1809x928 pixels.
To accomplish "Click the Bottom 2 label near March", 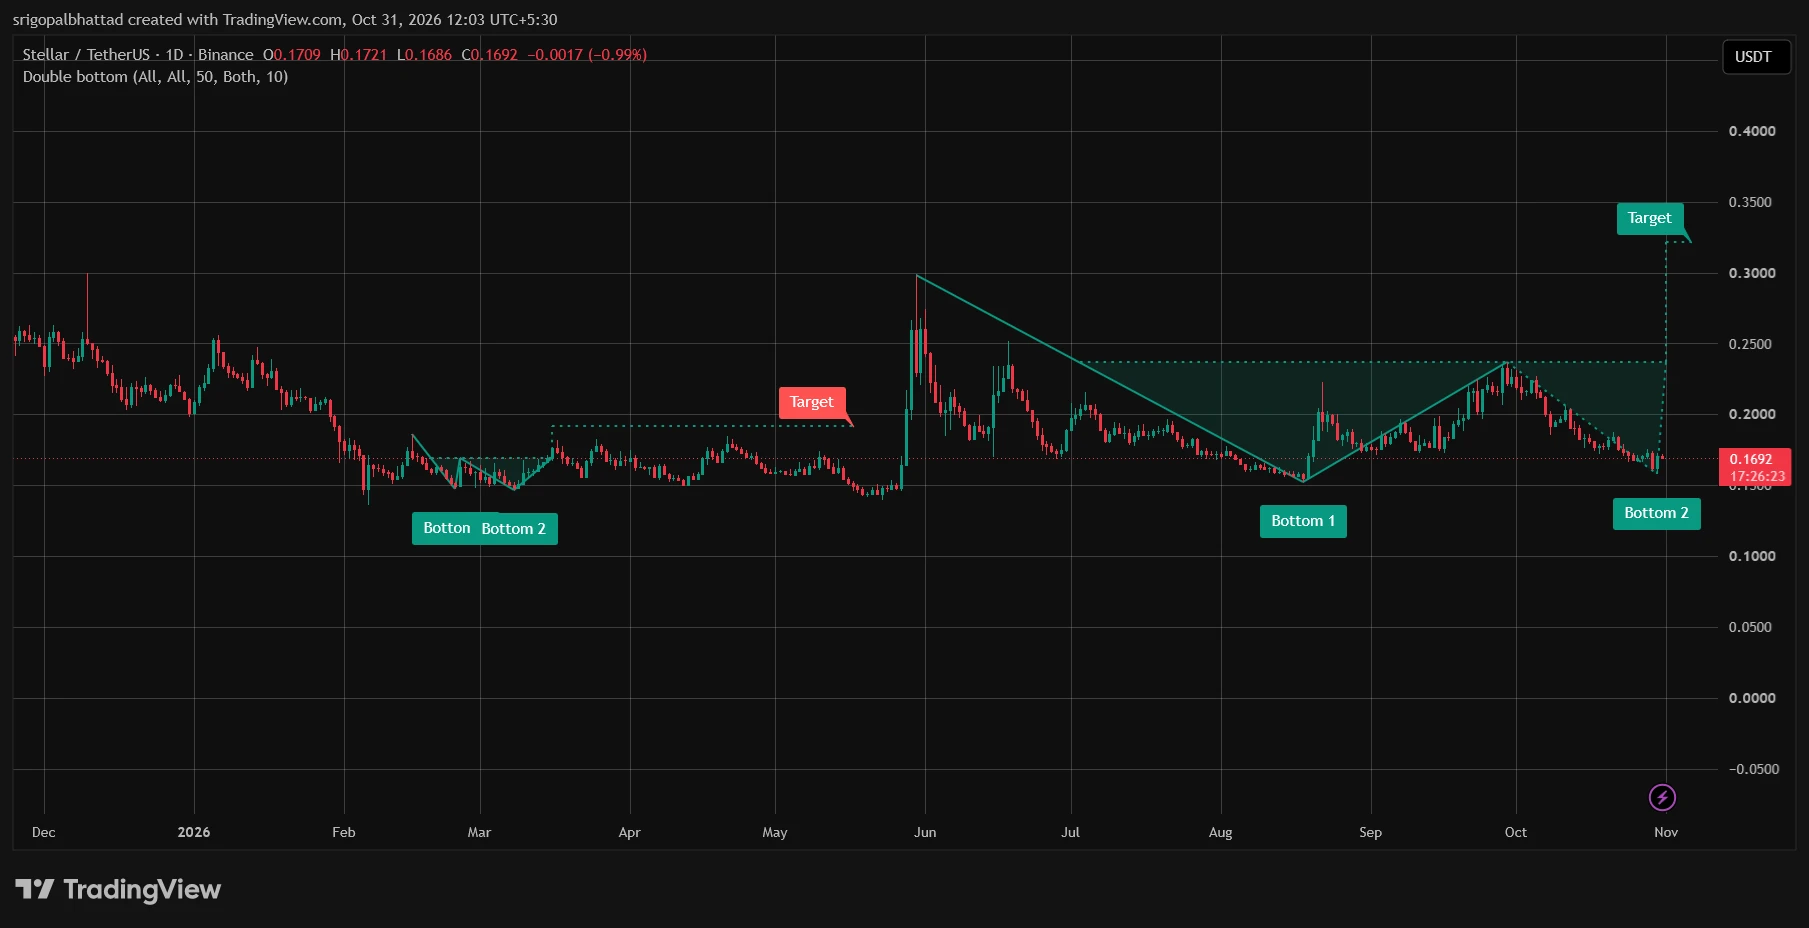I will [x=514, y=529].
